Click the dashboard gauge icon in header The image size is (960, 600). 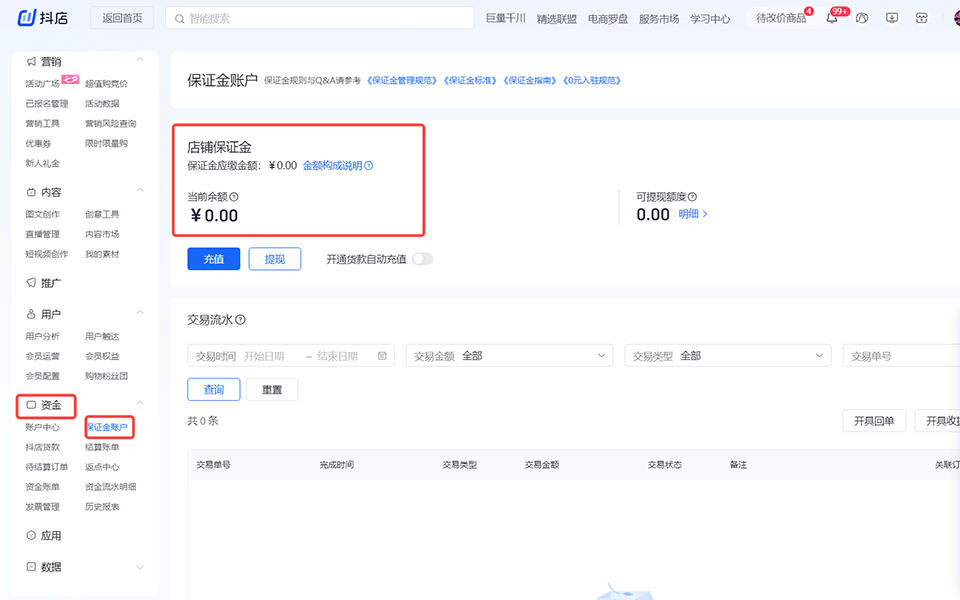click(x=862, y=18)
